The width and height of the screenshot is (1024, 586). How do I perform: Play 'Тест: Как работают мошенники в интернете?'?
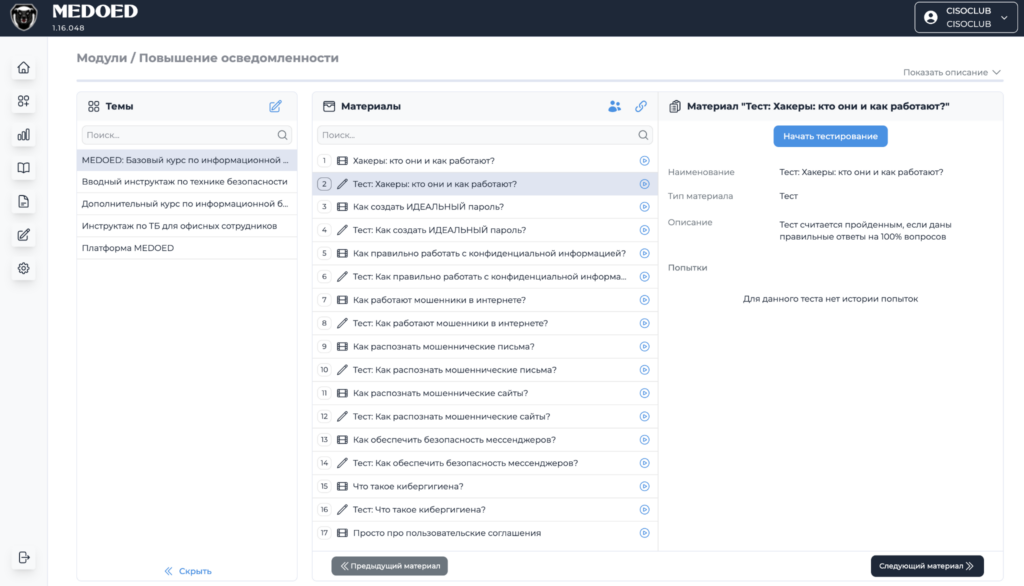pos(645,323)
